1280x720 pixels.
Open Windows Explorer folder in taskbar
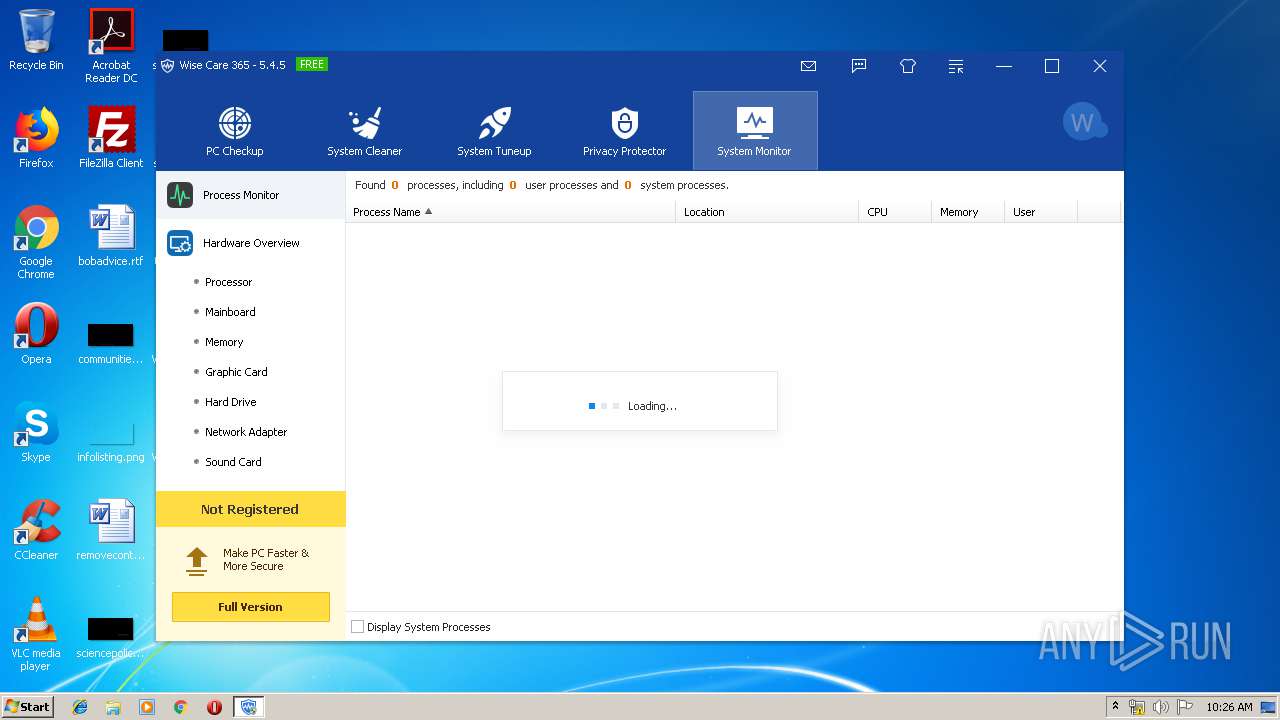[113, 707]
